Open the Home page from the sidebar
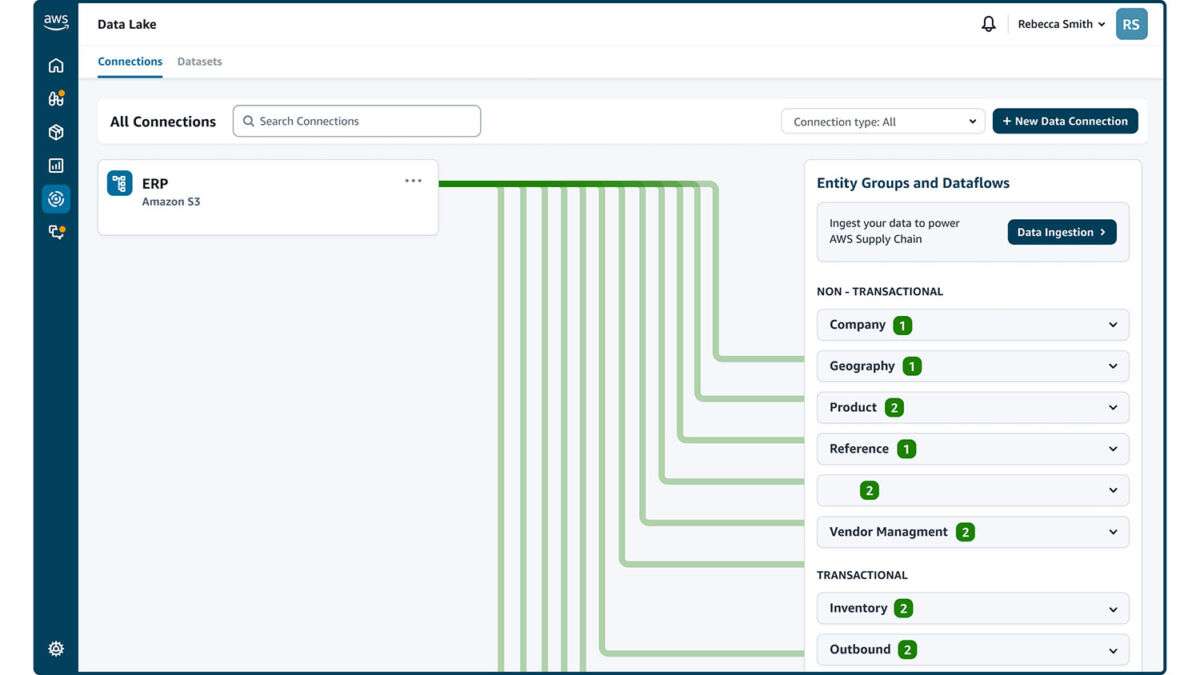 tap(56, 64)
